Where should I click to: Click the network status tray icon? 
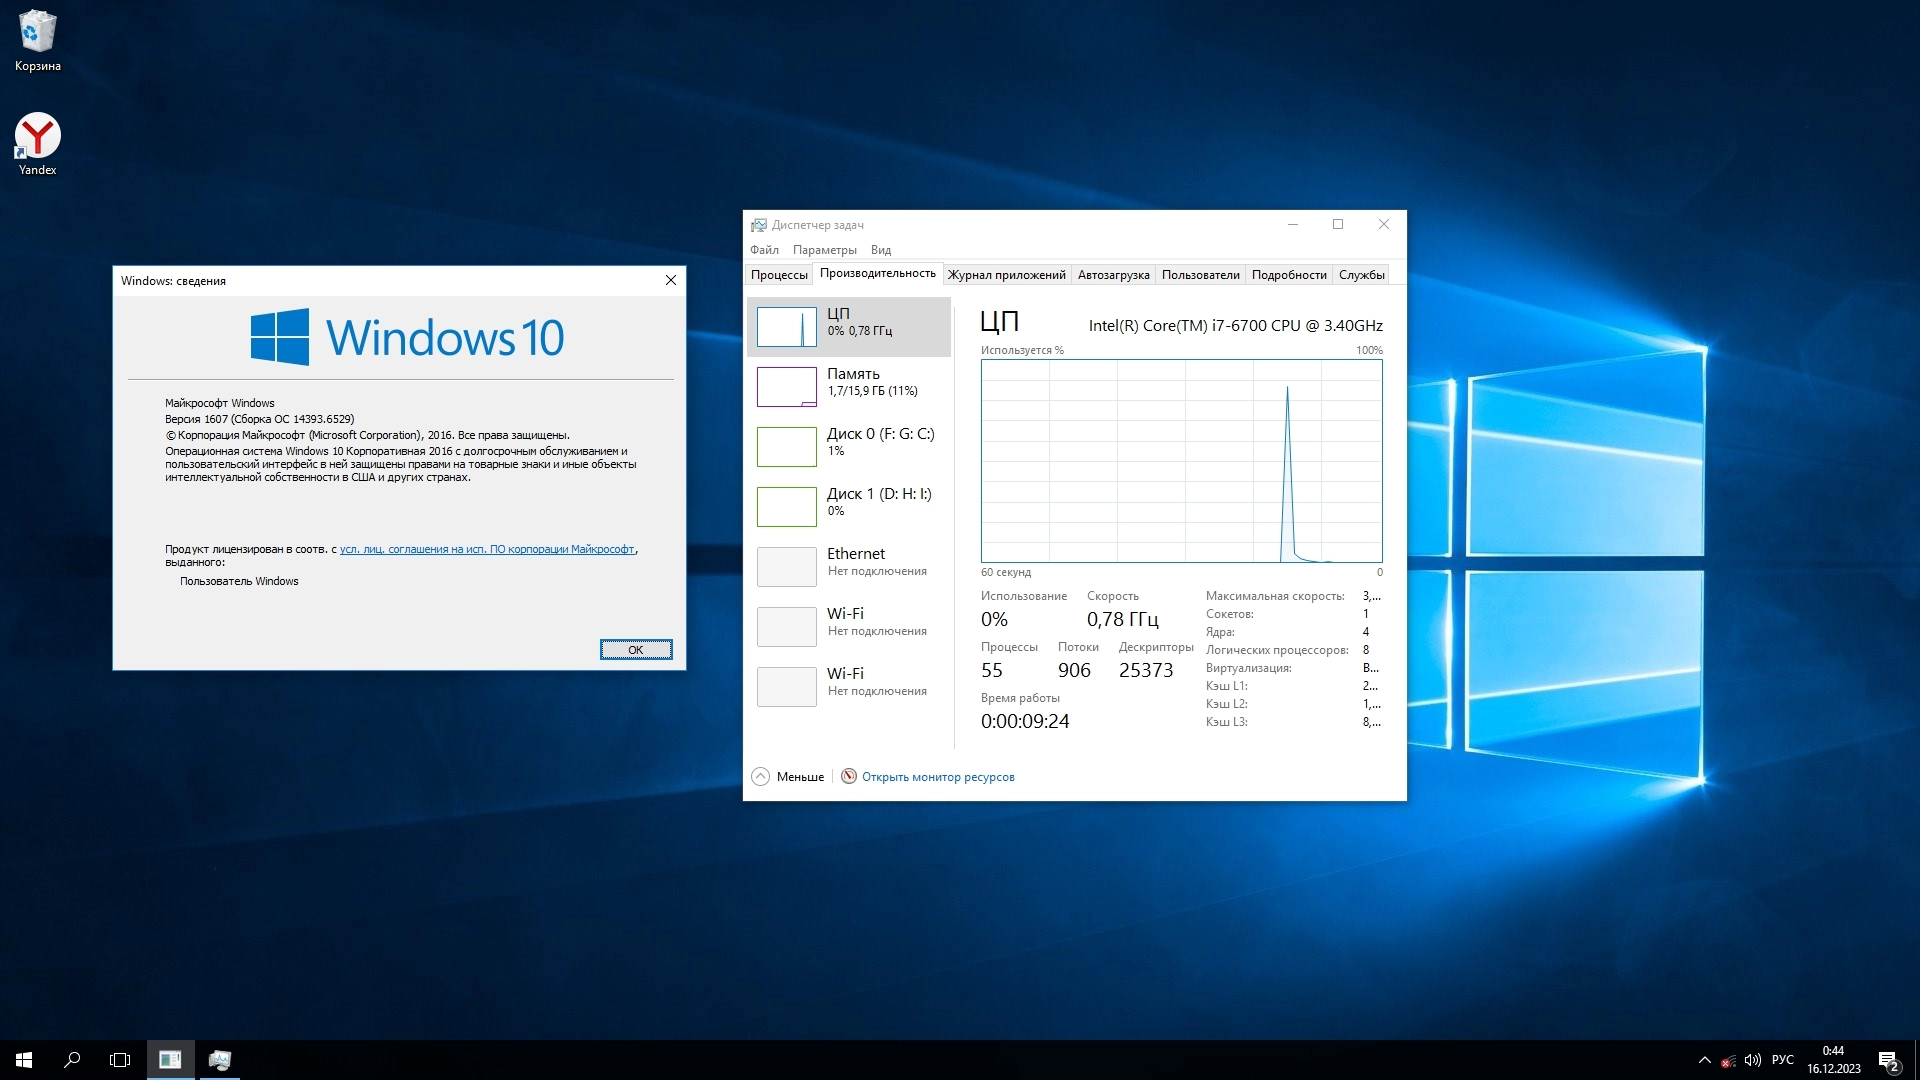(1728, 1061)
